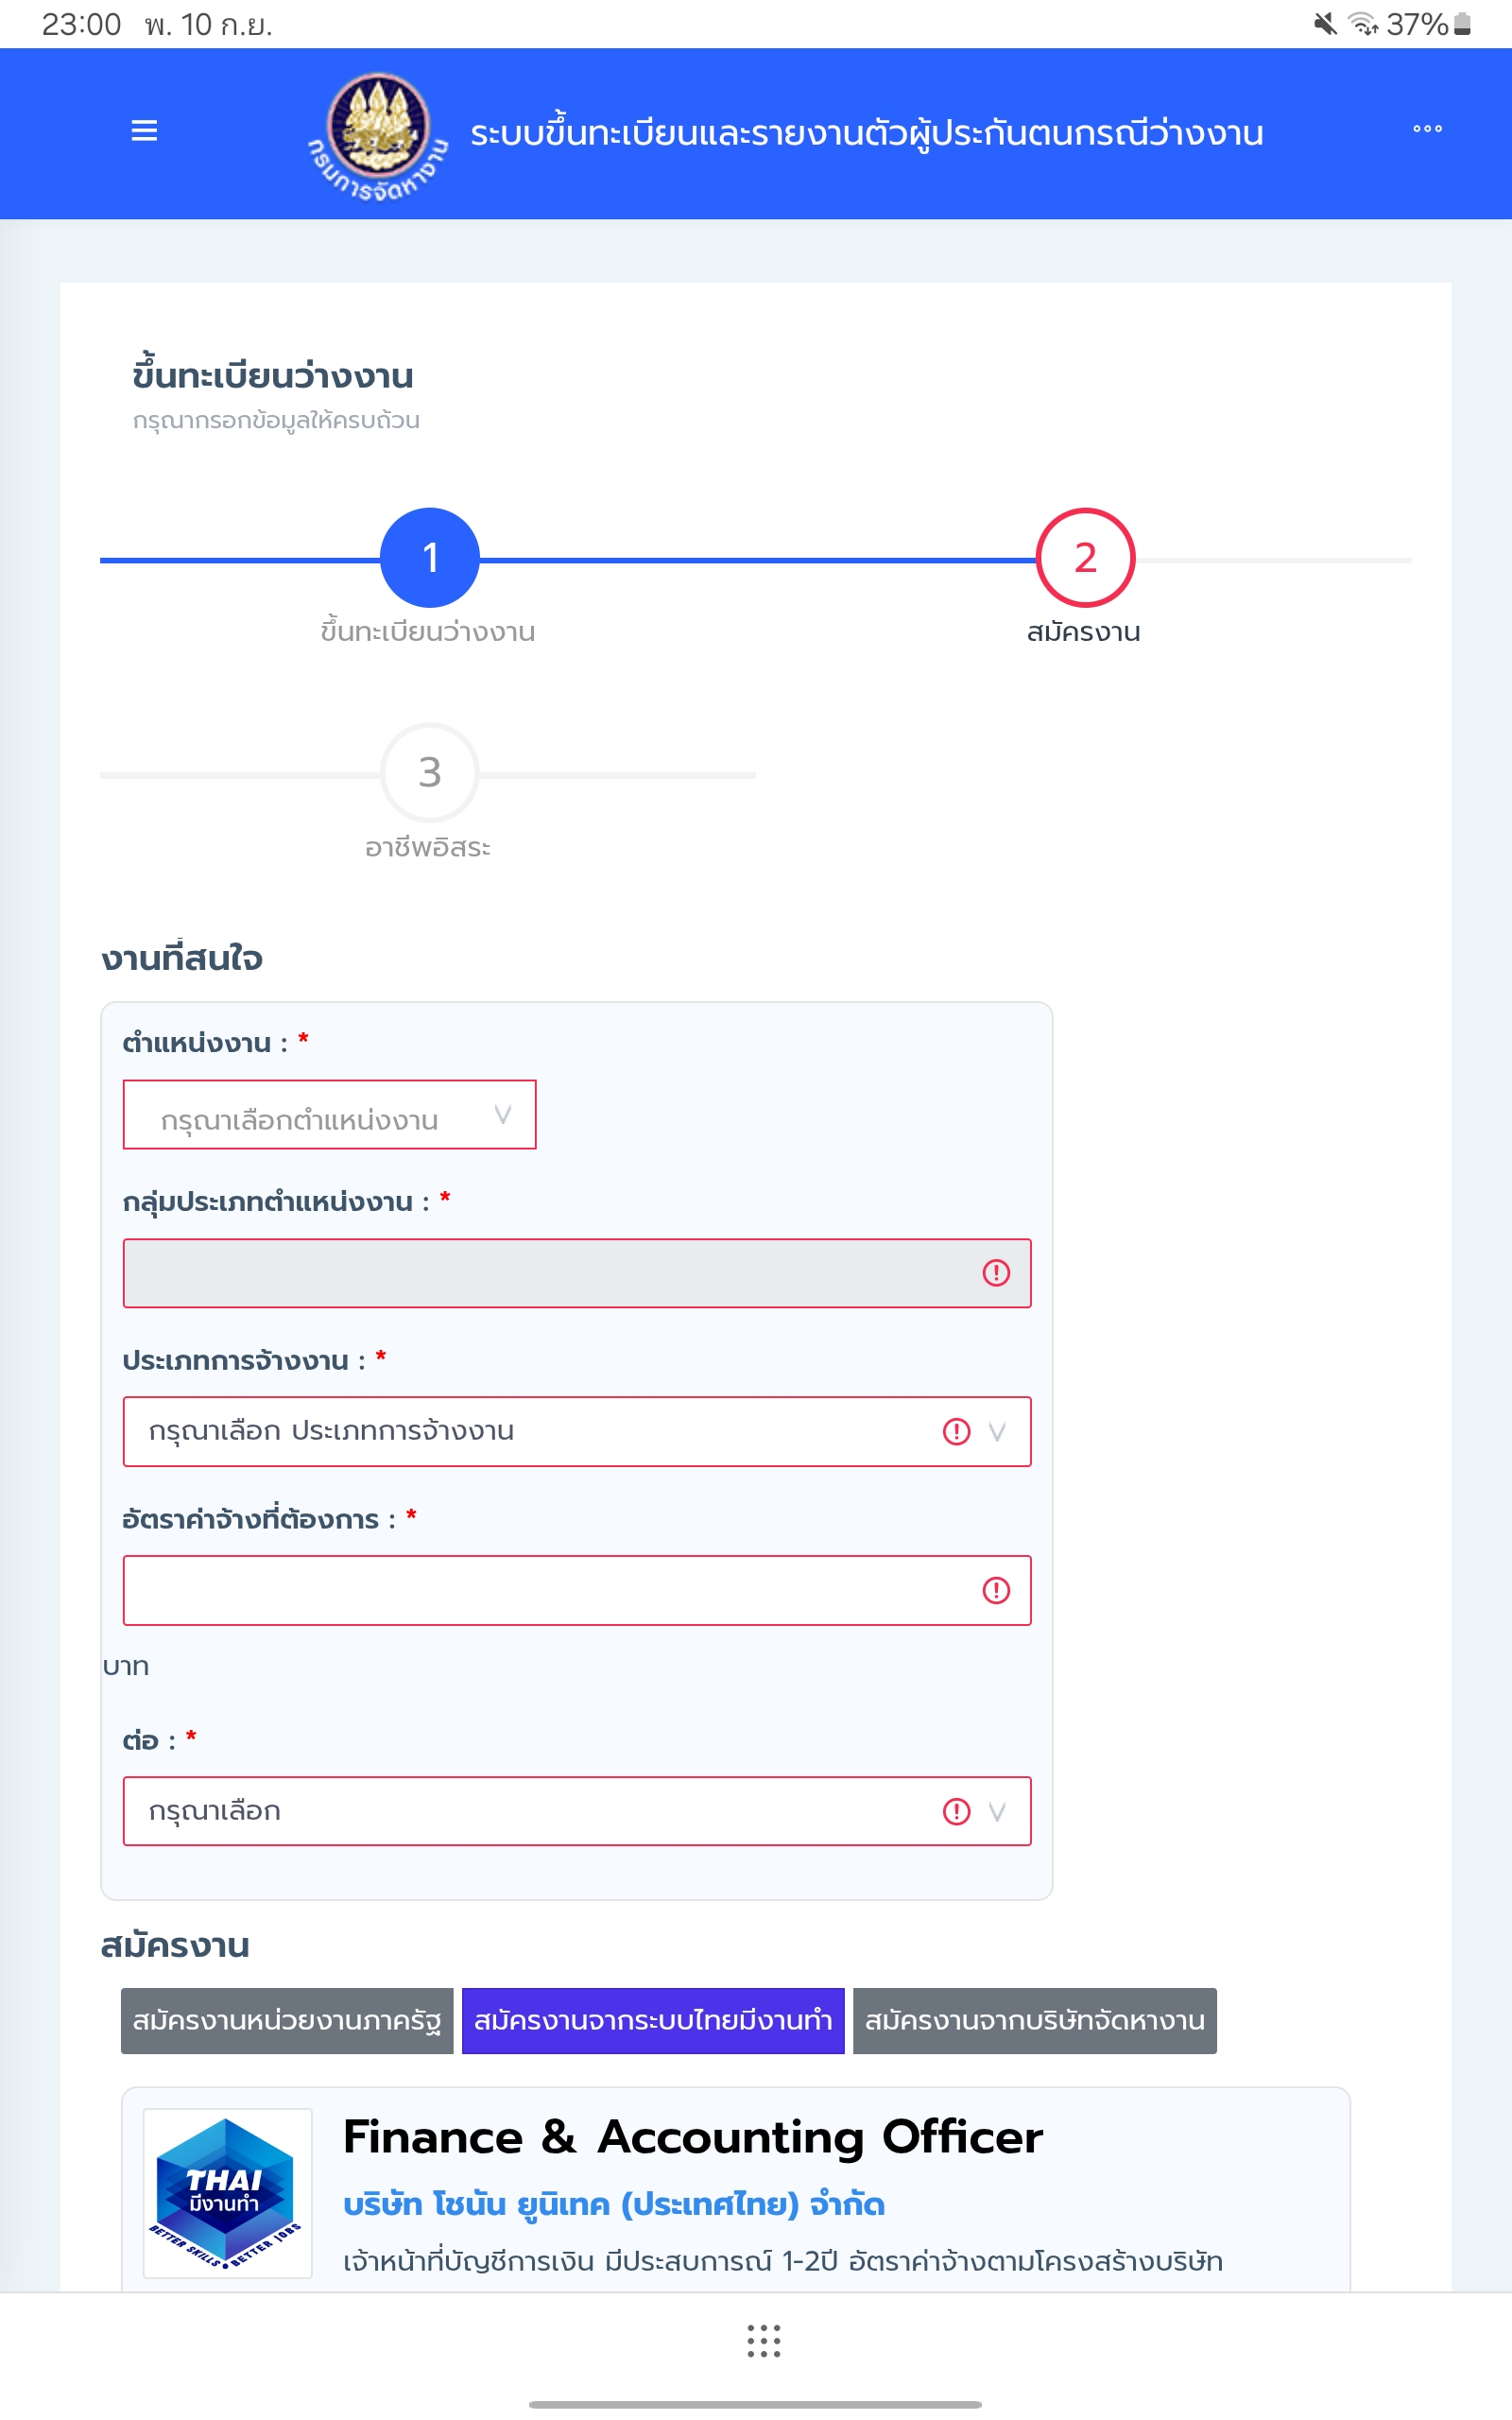This screenshot has width=1512, height=2420.
Task: Focus the อัตราค่าจ้างที่ต้องการ input field
Action: (x=577, y=1590)
